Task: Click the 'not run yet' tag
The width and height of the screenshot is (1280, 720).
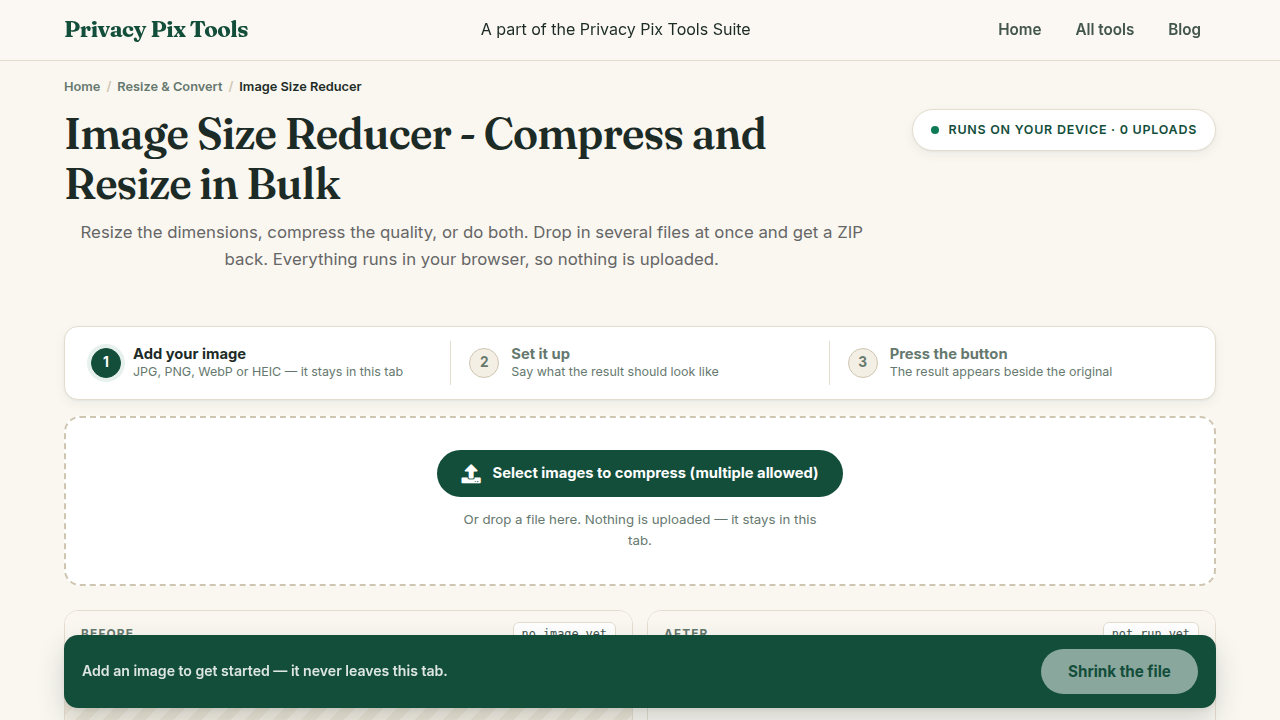Action: pyautogui.click(x=1151, y=632)
